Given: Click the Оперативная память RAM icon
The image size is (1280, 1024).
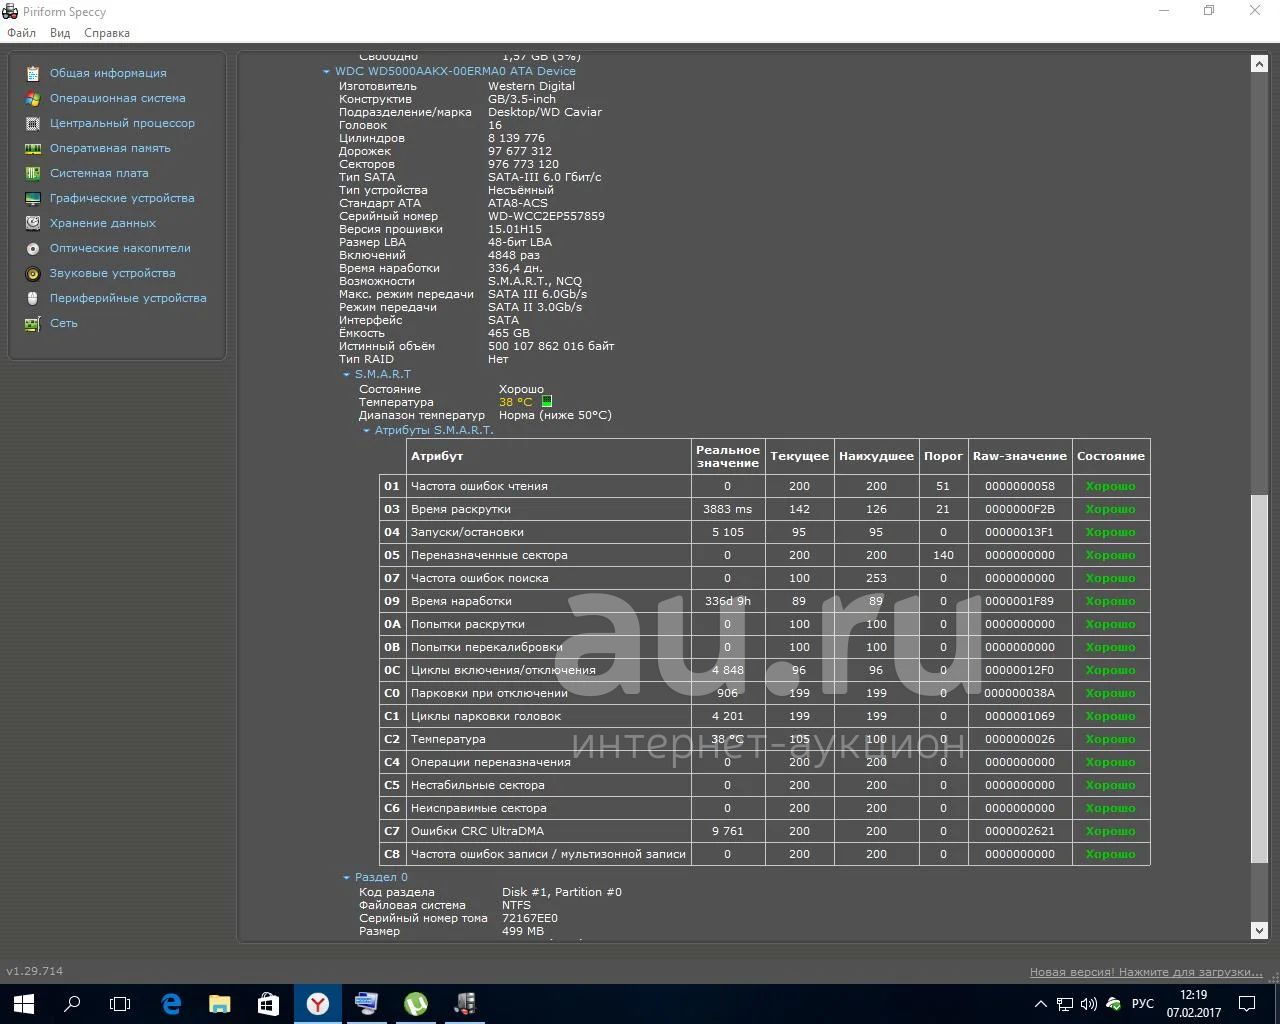Looking at the screenshot, I should pyautogui.click(x=33, y=148).
